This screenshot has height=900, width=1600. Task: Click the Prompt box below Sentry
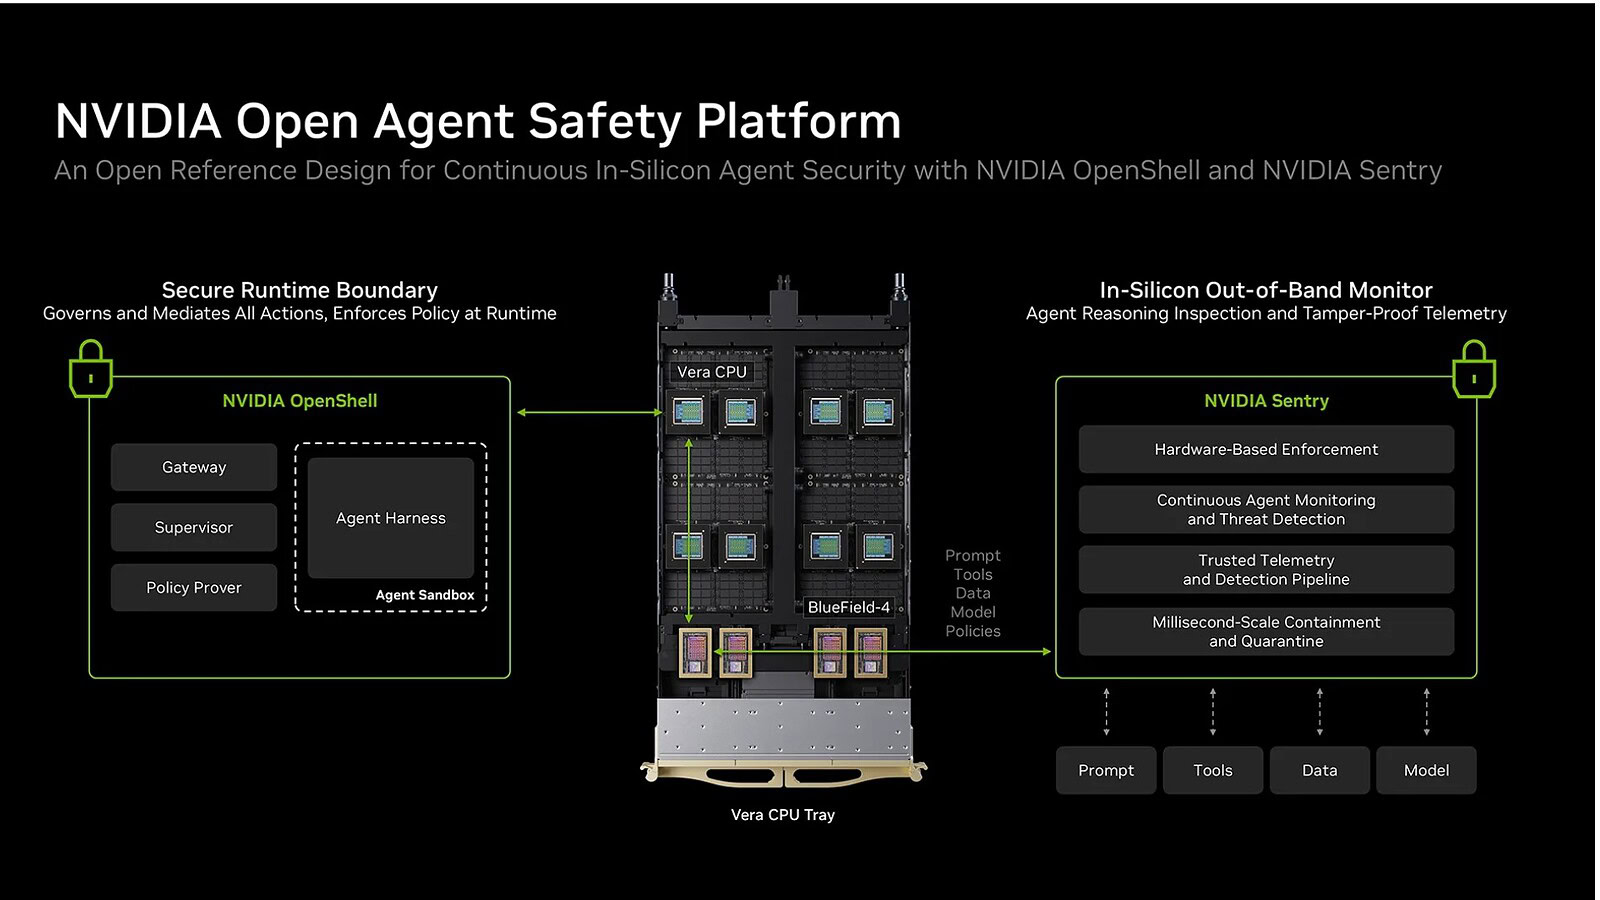coord(1106,770)
